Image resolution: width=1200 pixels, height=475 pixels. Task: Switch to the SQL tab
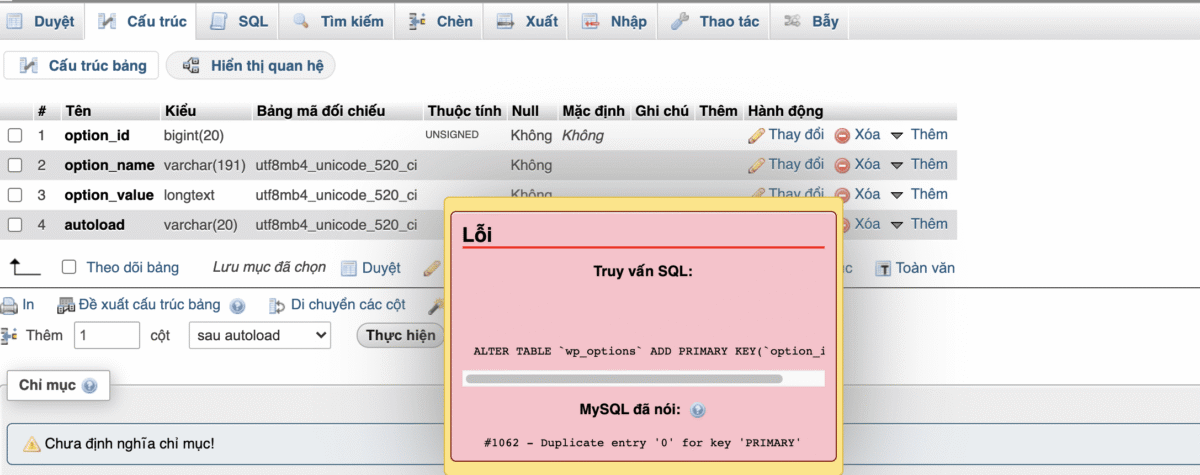click(240, 21)
